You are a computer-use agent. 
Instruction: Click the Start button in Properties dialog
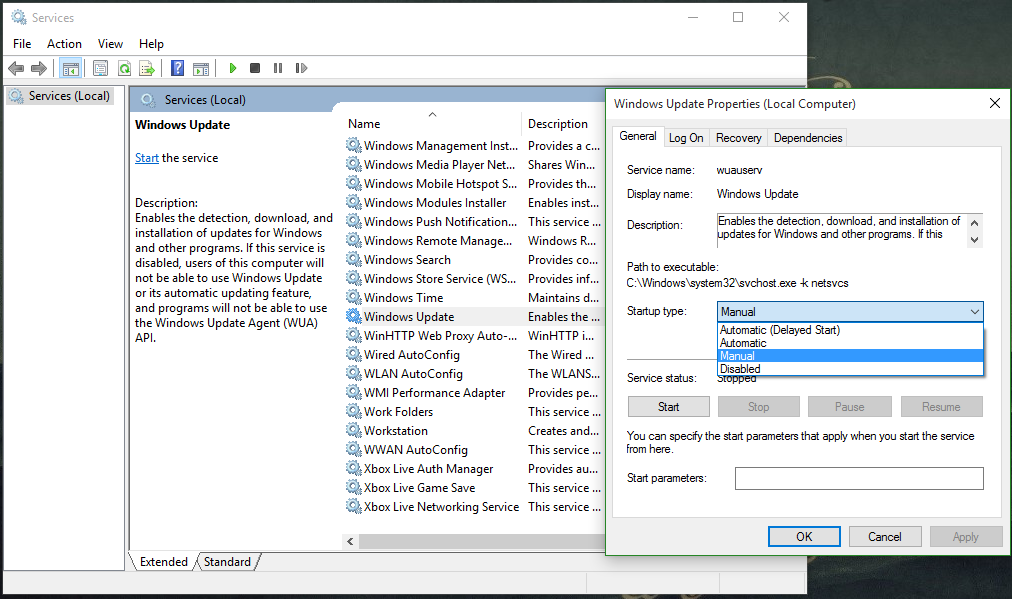668,407
